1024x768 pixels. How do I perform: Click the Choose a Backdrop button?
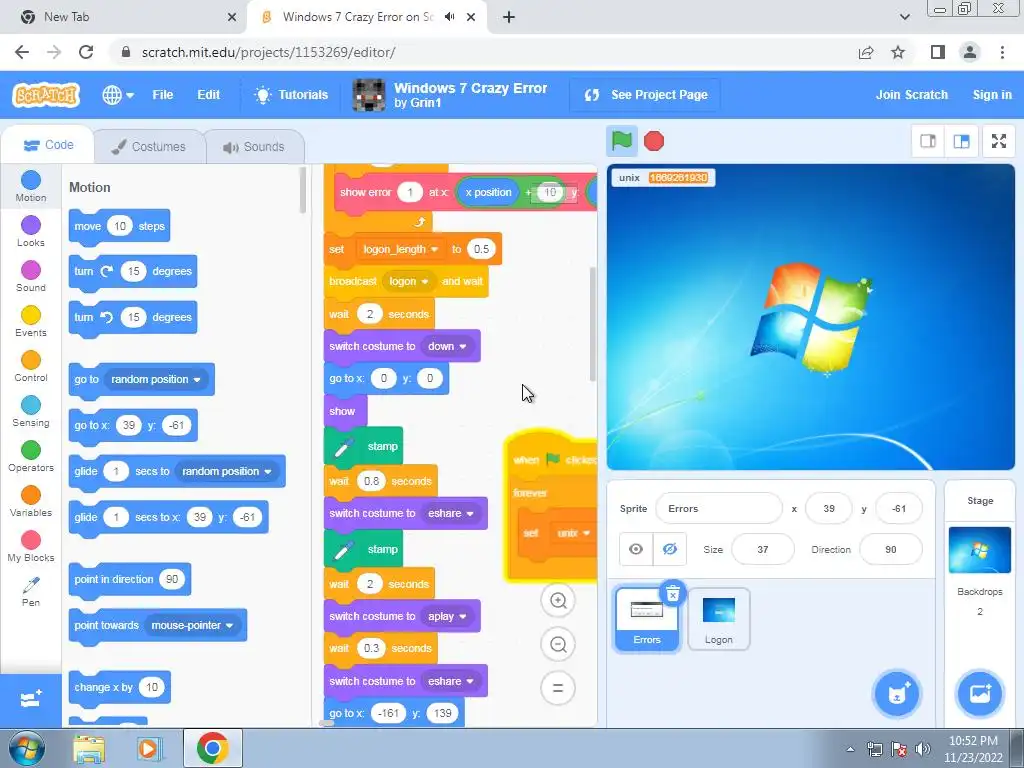tap(980, 694)
